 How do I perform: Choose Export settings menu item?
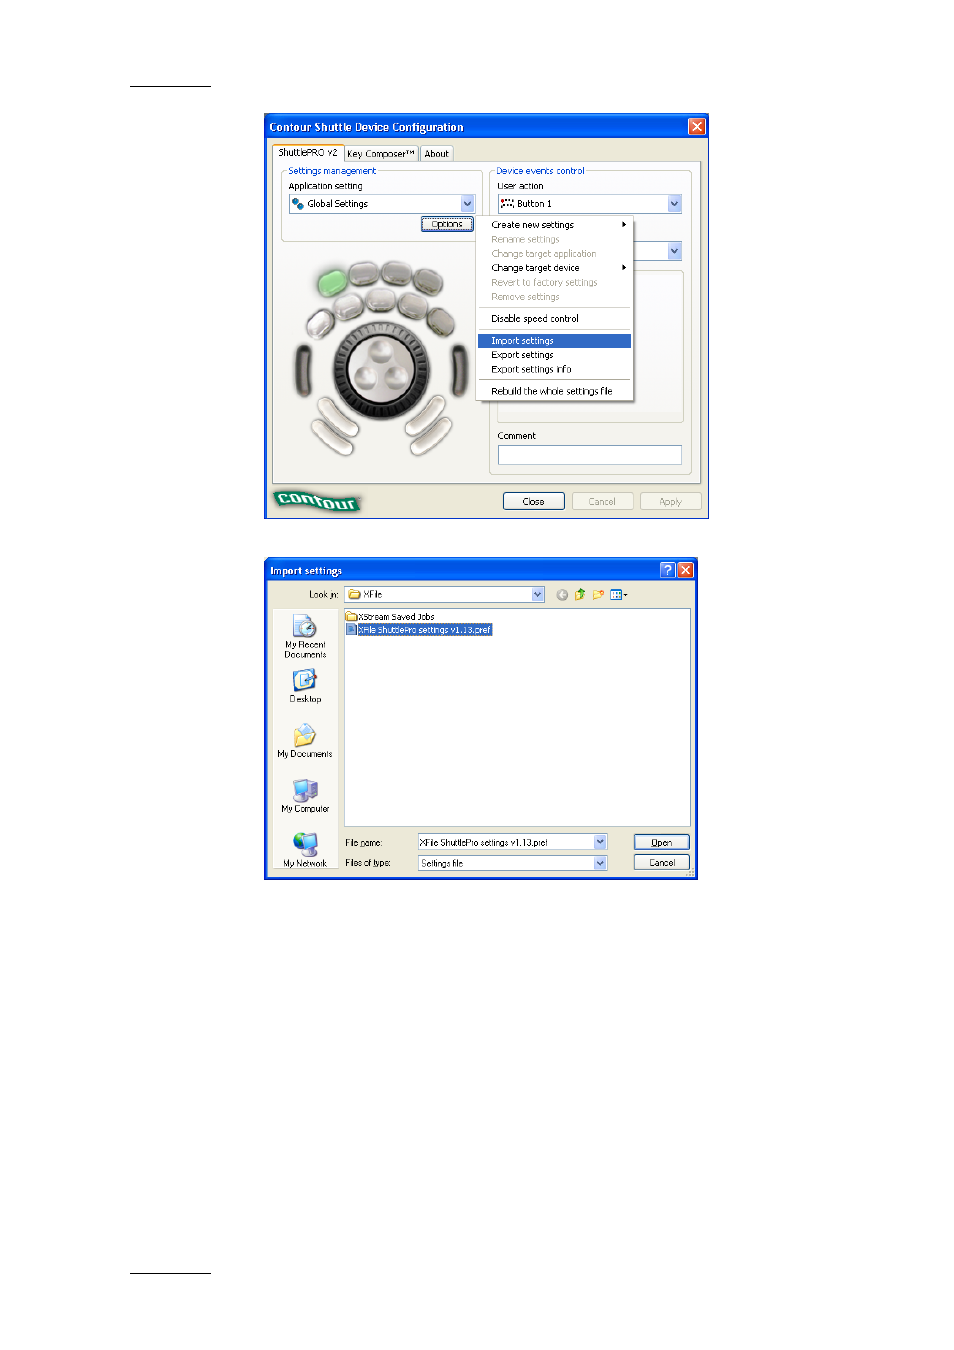(x=555, y=355)
